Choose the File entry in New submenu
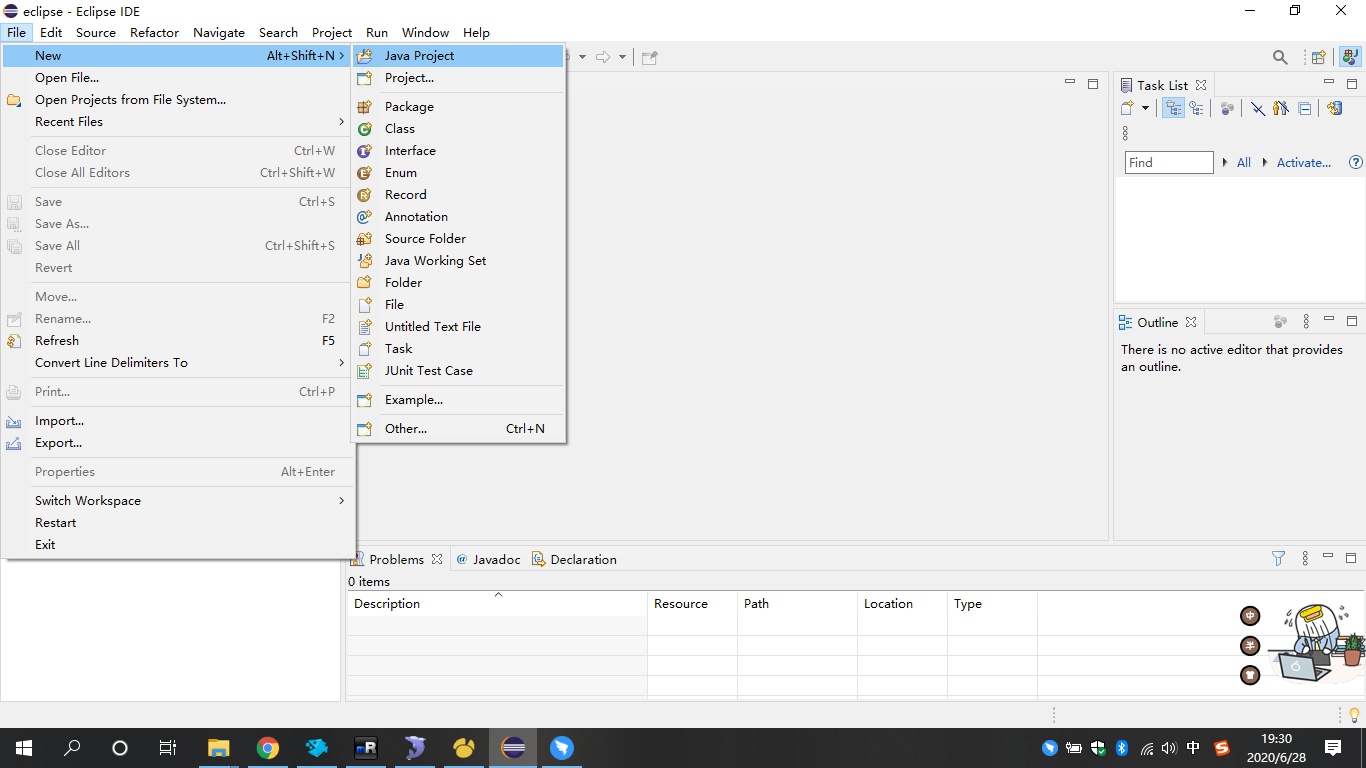The width and height of the screenshot is (1366, 768). (458, 305)
